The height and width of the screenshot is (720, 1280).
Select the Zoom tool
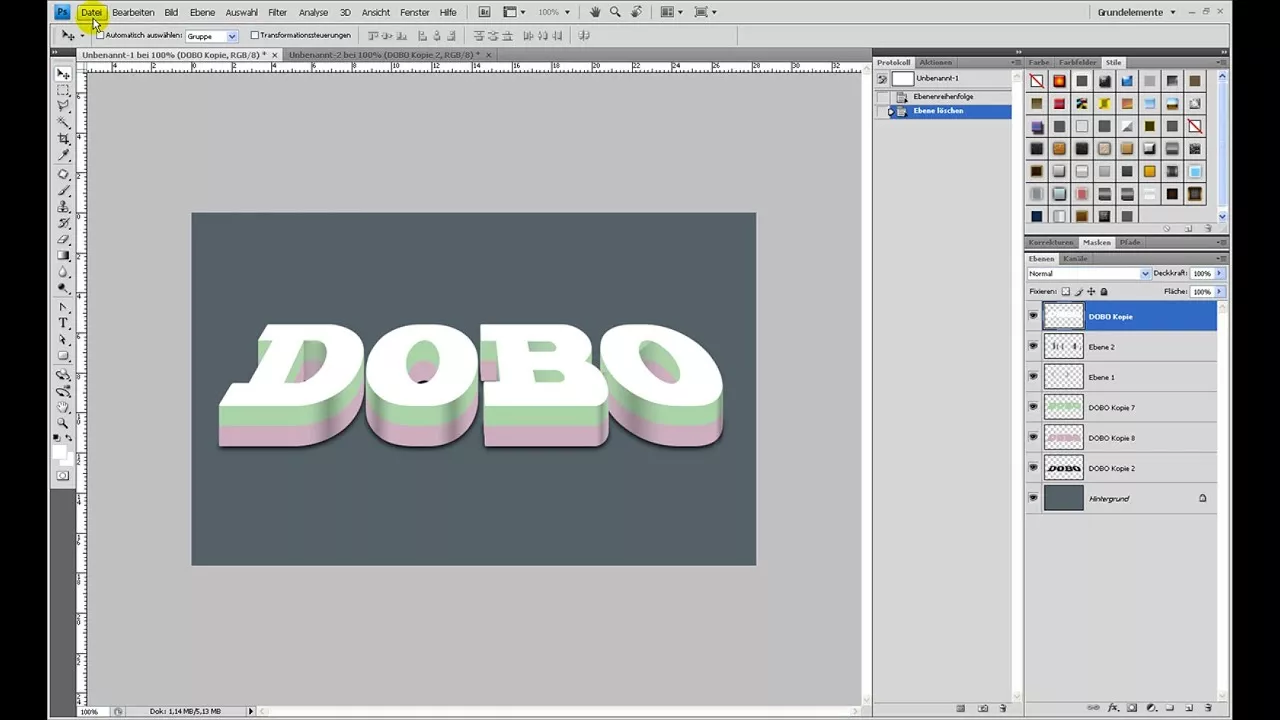[x=63, y=424]
